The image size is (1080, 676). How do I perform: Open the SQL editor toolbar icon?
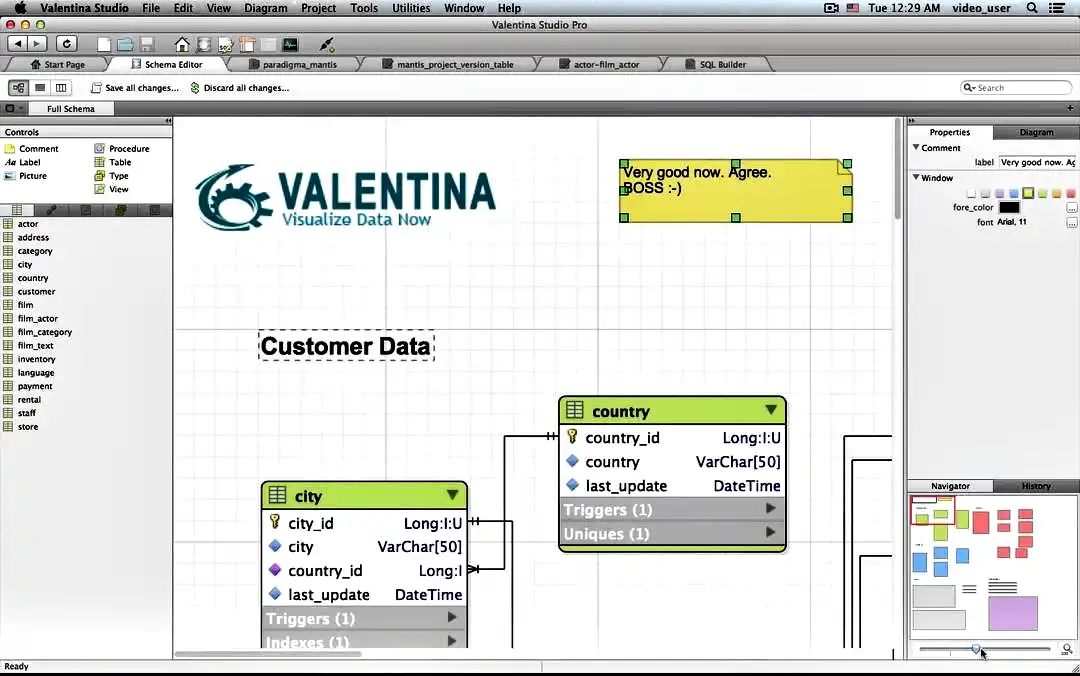tap(225, 44)
